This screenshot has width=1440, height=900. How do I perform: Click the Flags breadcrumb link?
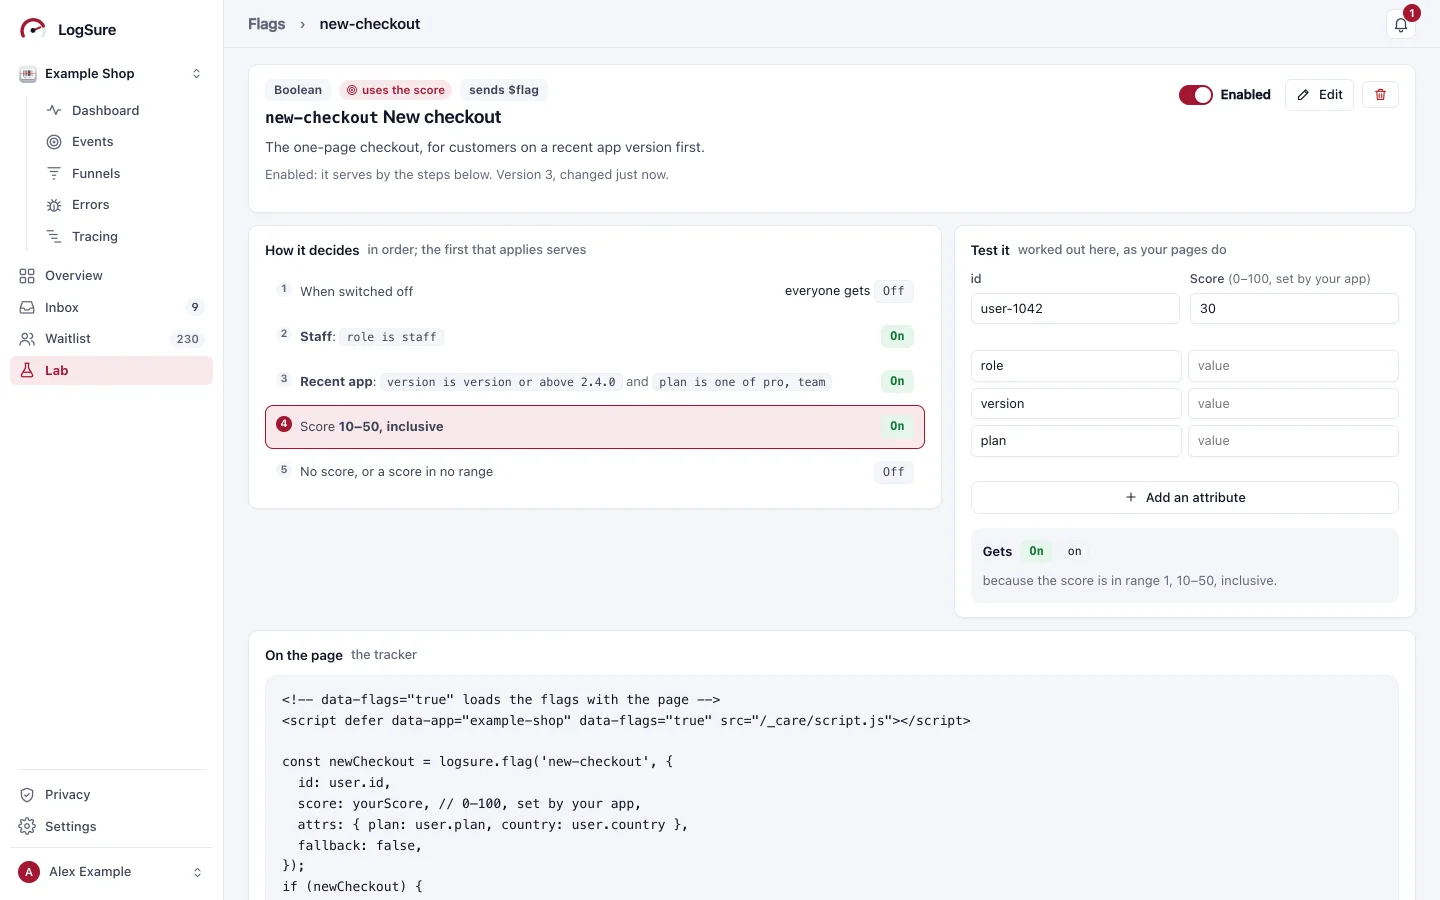point(266,24)
